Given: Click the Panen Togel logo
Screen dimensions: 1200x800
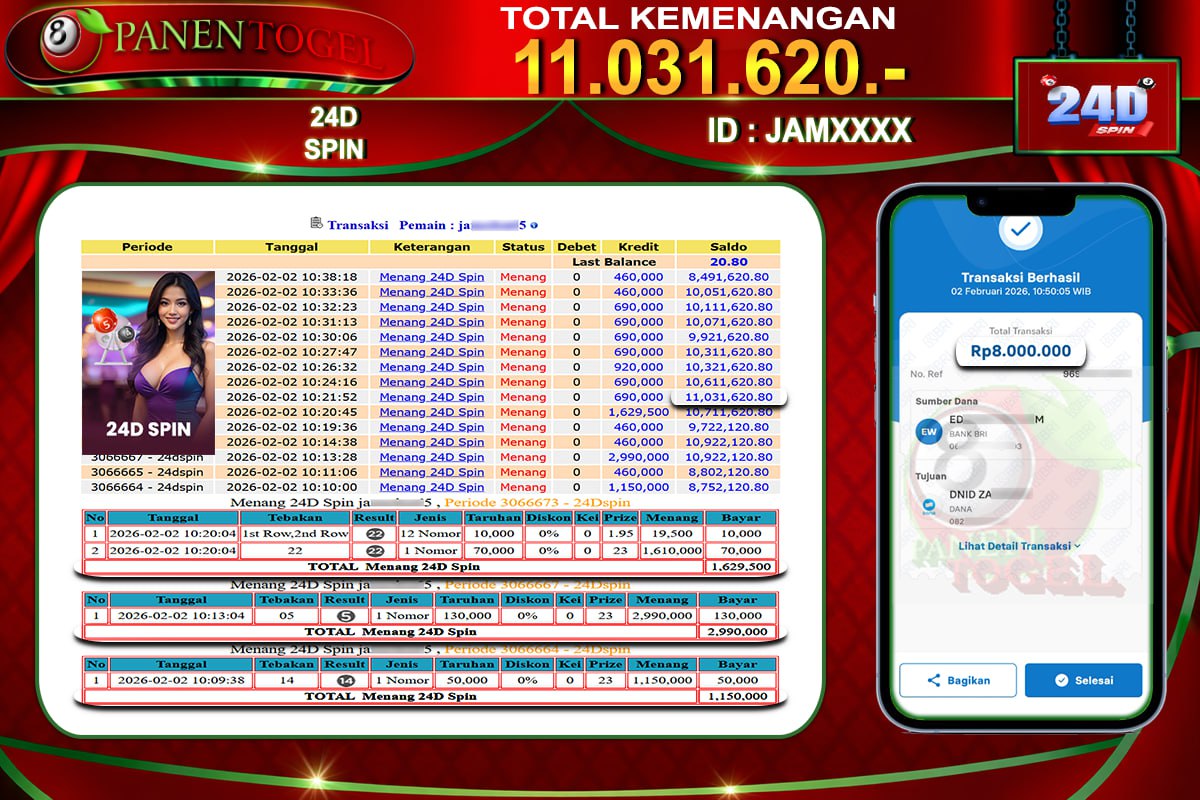Looking at the screenshot, I should [x=209, y=43].
